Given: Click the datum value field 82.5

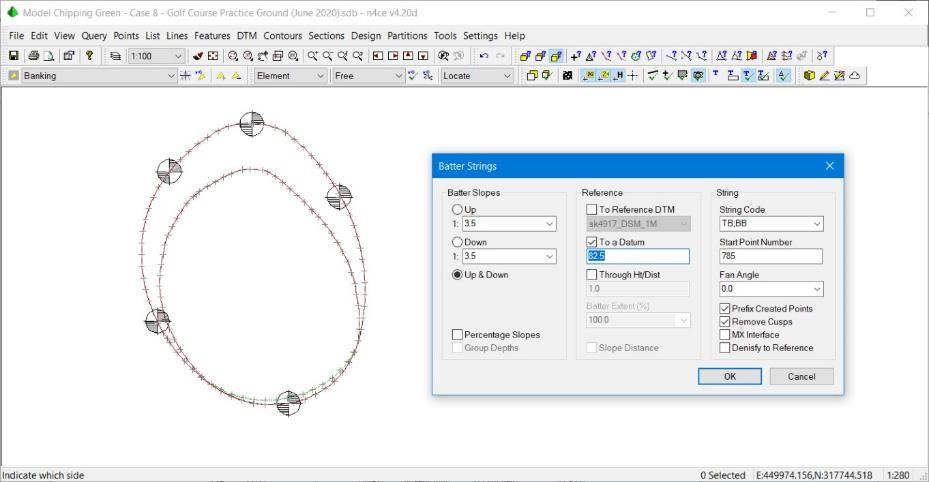Looking at the screenshot, I should pyautogui.click(x=638, y=256).
